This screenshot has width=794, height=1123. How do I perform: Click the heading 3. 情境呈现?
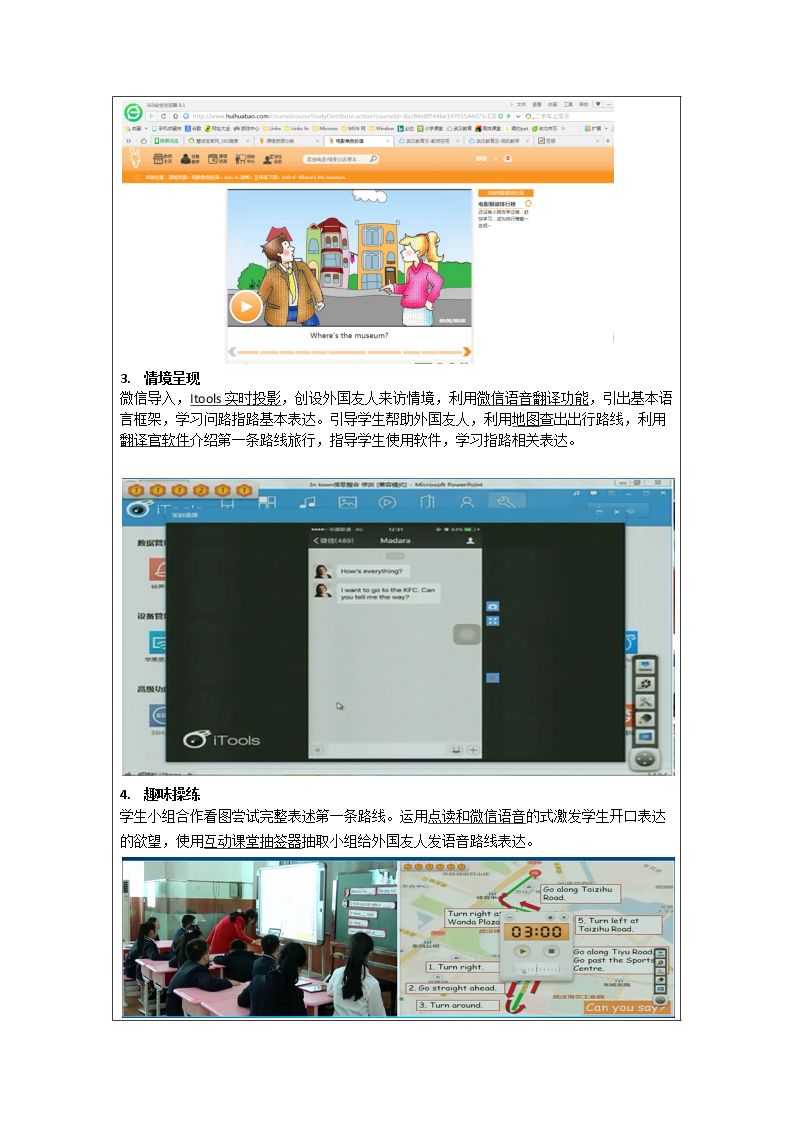160,378
